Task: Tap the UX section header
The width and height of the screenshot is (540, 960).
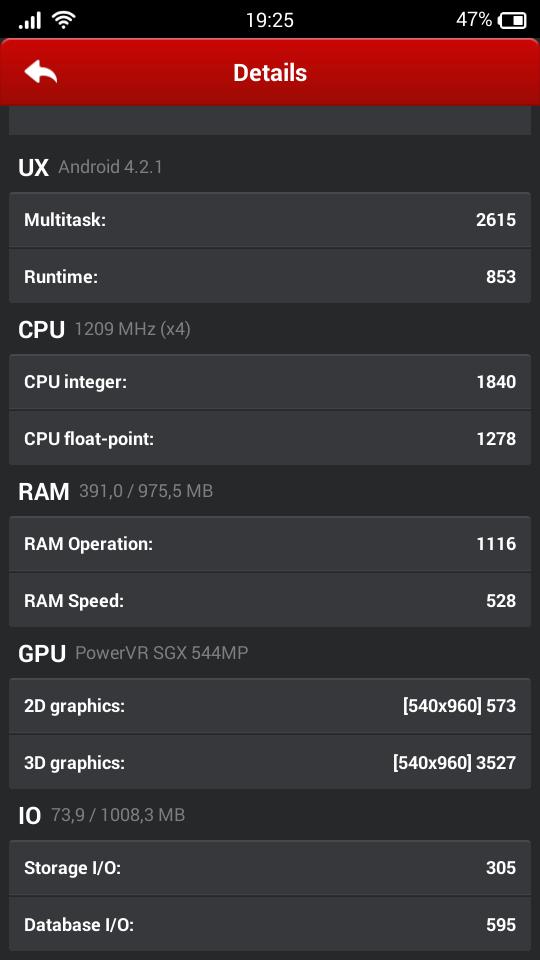Action: tap(91, 167)
